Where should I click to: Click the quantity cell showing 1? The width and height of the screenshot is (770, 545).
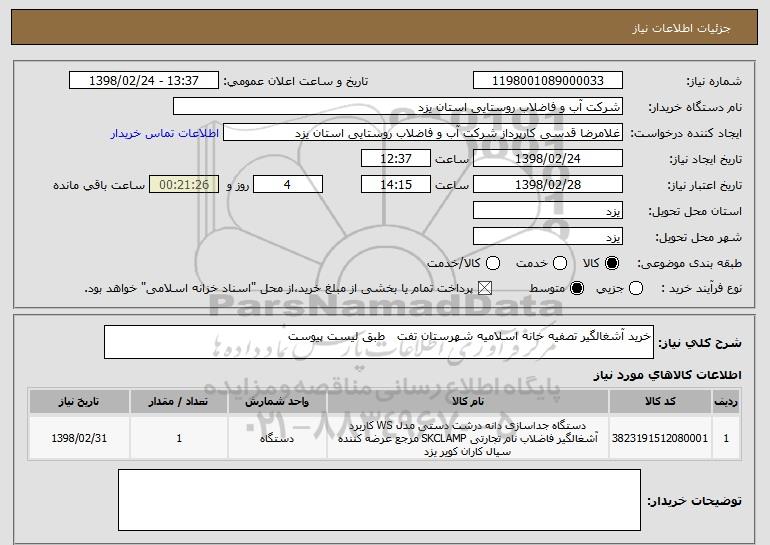tap(178, 438)
